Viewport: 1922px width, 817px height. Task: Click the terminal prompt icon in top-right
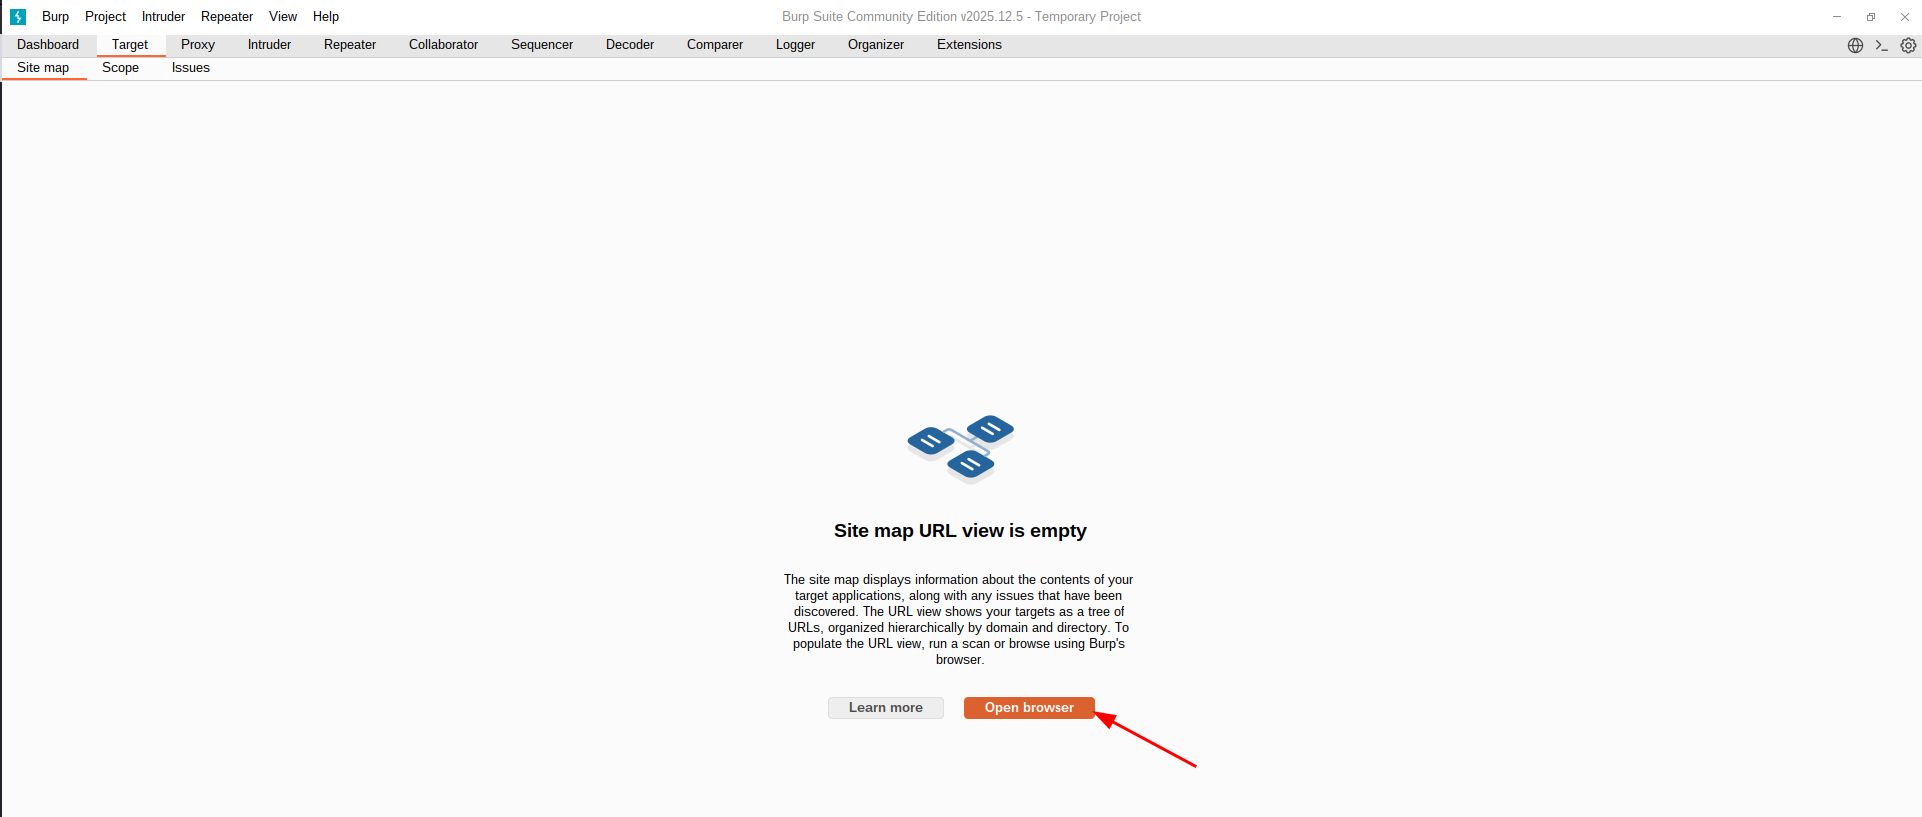(x=1881, y=45)
